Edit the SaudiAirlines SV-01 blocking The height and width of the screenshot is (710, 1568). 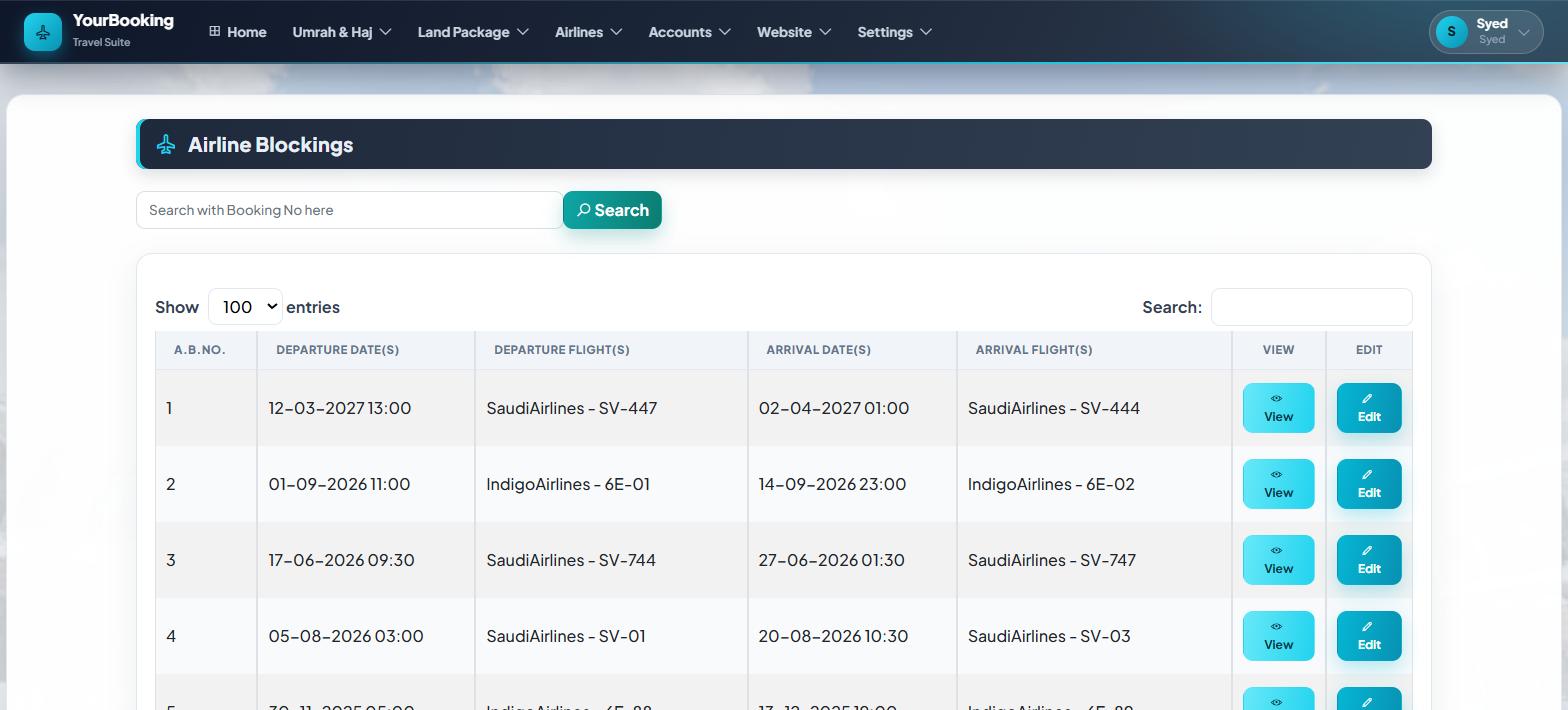tap(1369, 636)
